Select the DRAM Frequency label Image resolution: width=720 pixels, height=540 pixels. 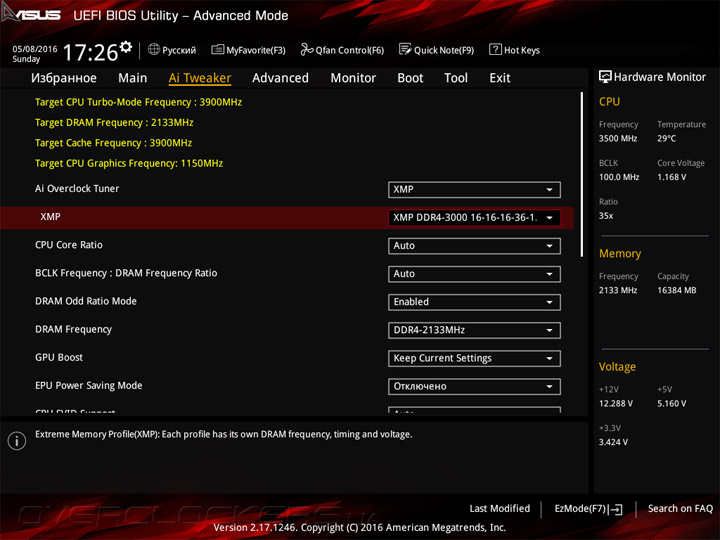[73, 329]
